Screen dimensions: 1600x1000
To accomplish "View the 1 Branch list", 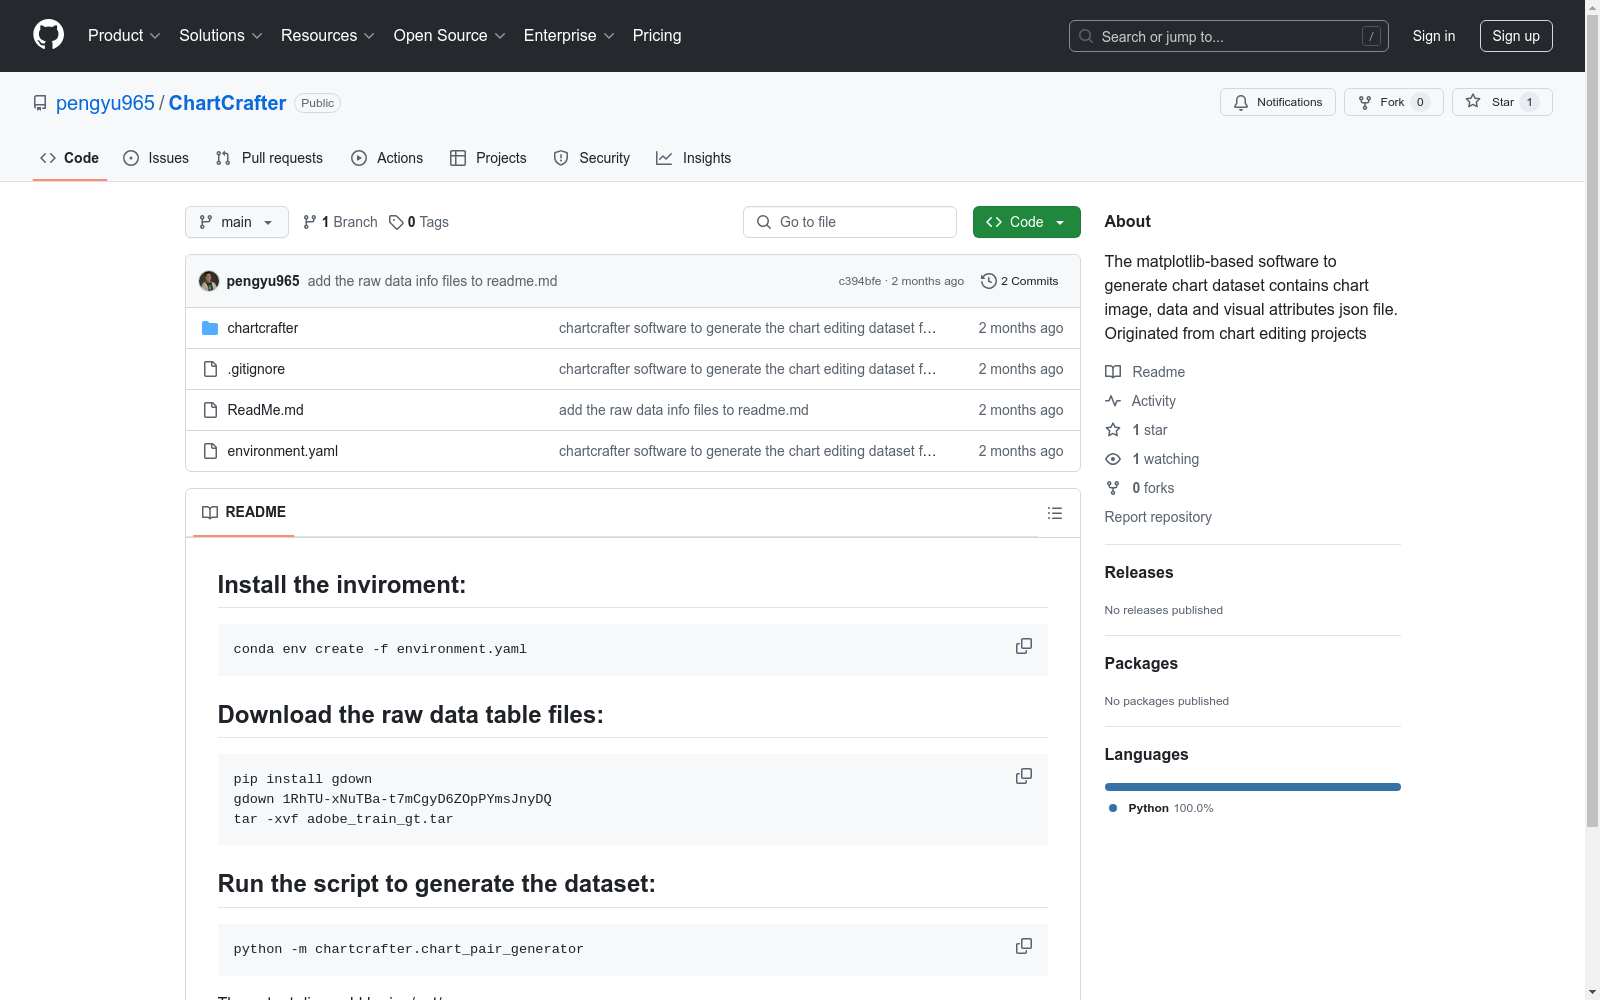I will click(x=340, y=222).
